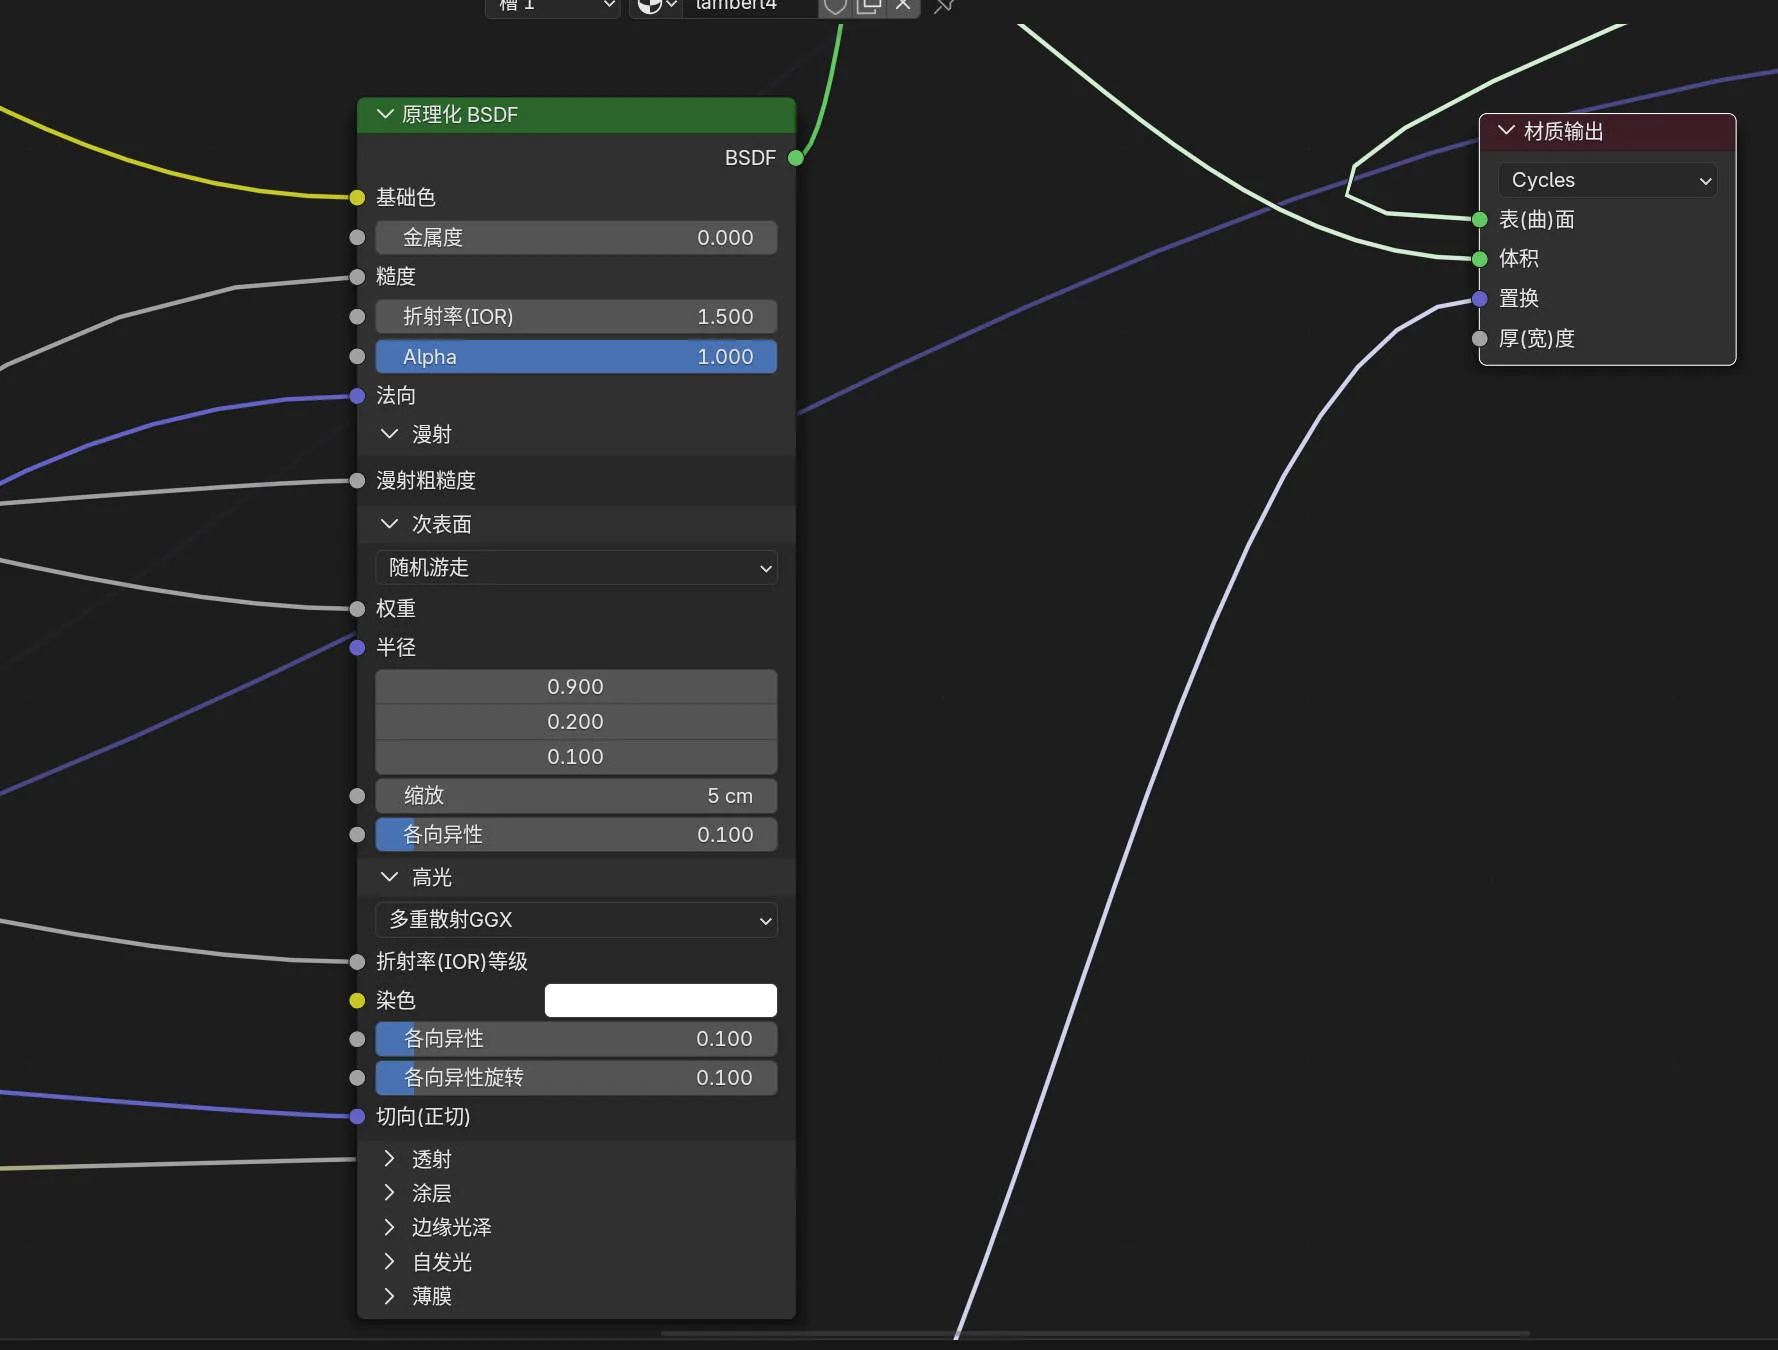Toggle the pin icon beside the material field
1778x1350 pixels.
pyautogui.click(x=943, y=6)
